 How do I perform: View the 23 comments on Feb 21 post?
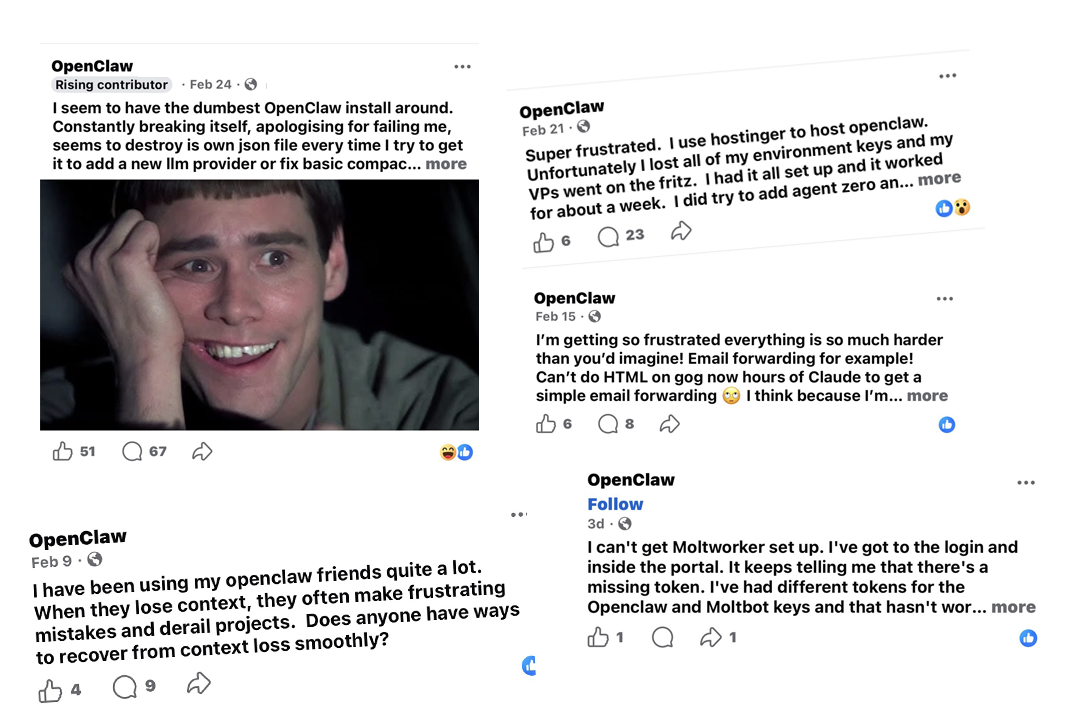coord(609,237)
